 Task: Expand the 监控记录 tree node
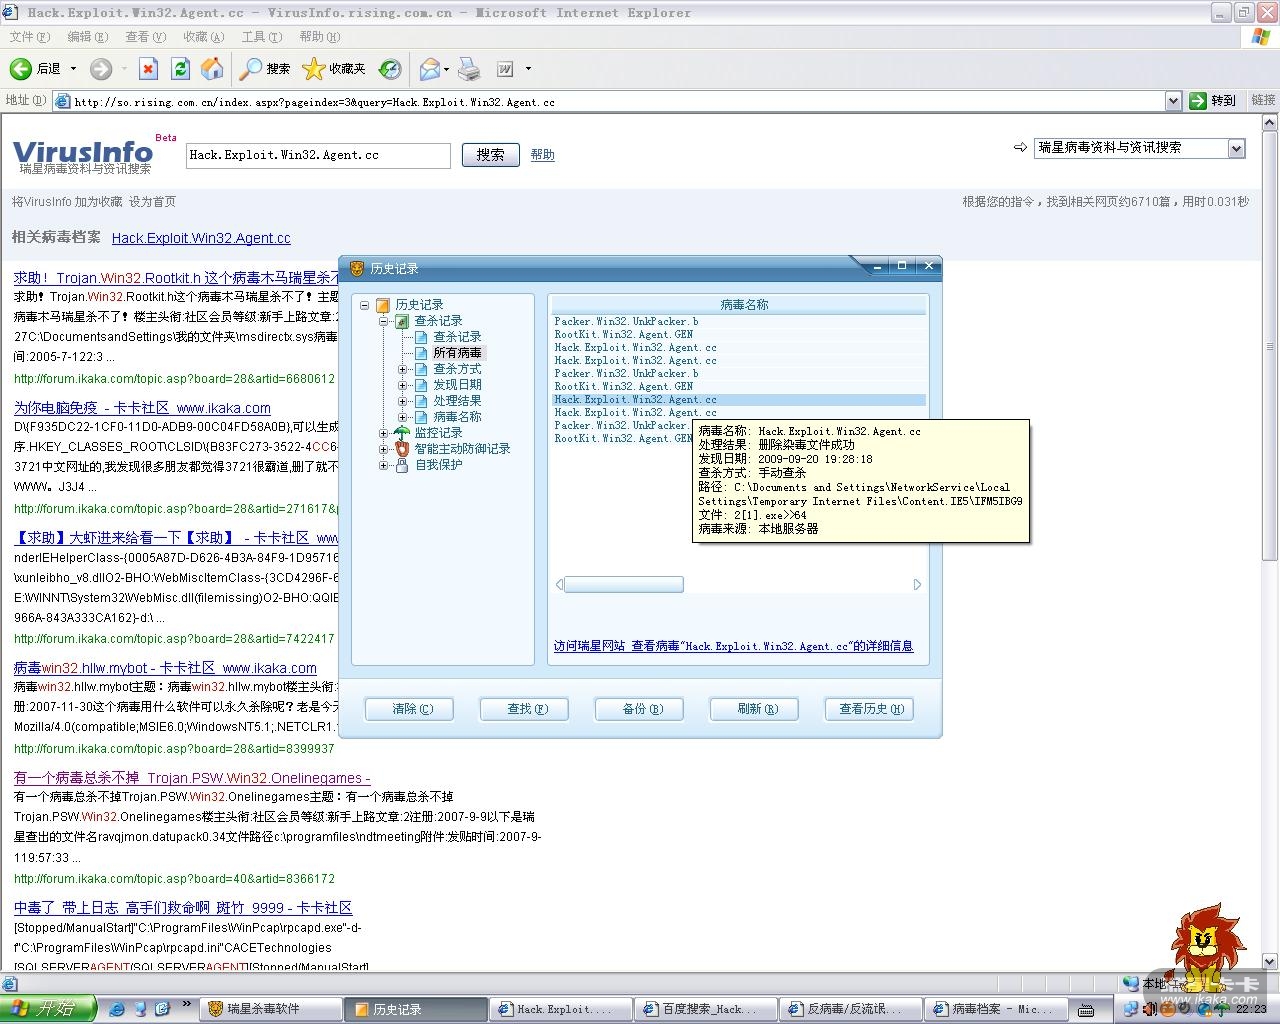pyautogui.click(x=383, y=433)
